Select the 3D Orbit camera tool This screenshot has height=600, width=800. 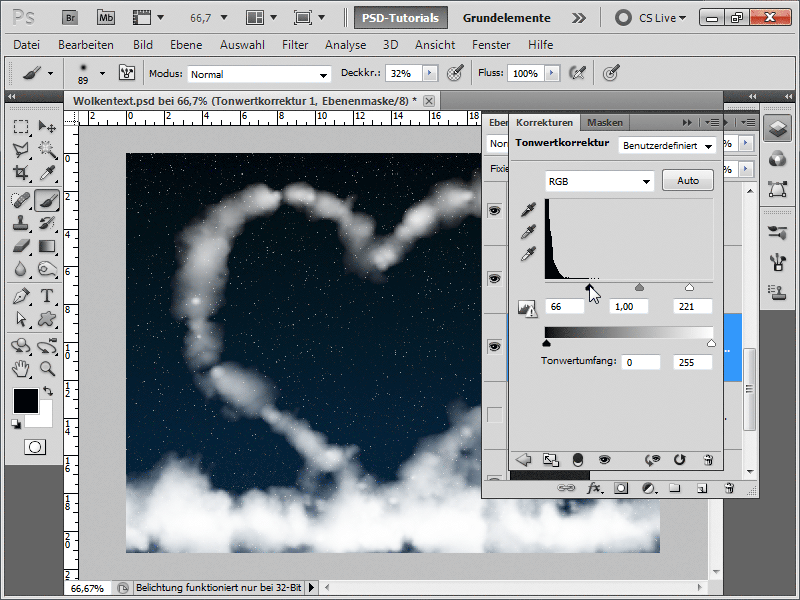tap(47, 346)
